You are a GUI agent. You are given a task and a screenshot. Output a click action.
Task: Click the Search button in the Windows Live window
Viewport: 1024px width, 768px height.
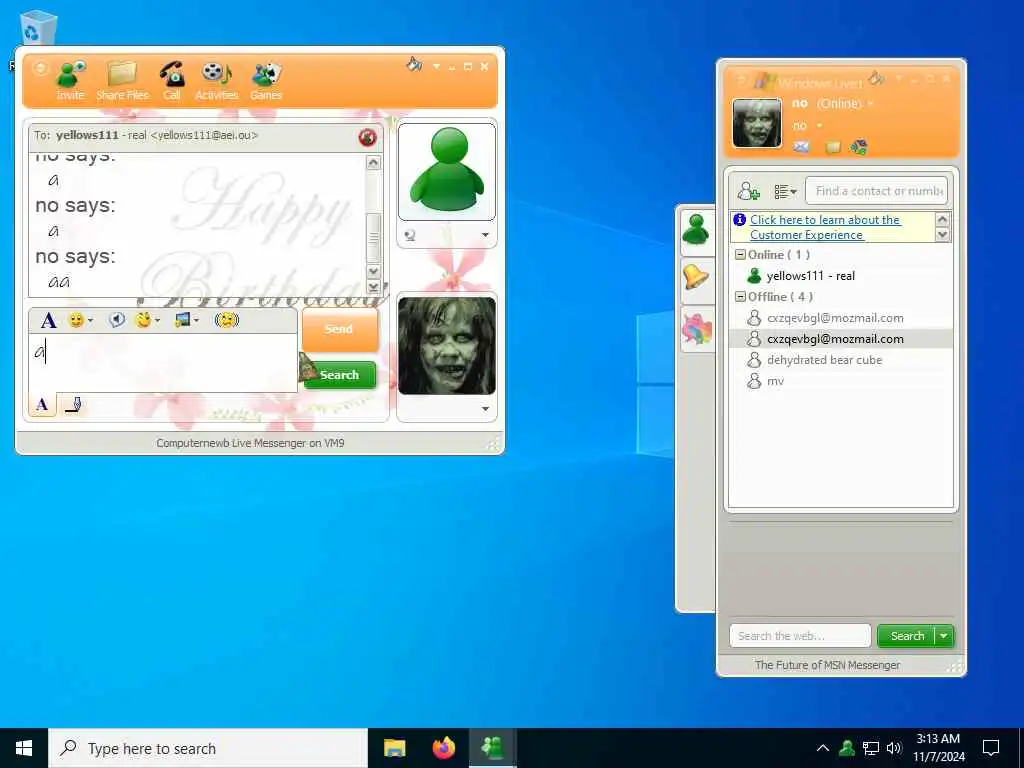tap(906, 635)
